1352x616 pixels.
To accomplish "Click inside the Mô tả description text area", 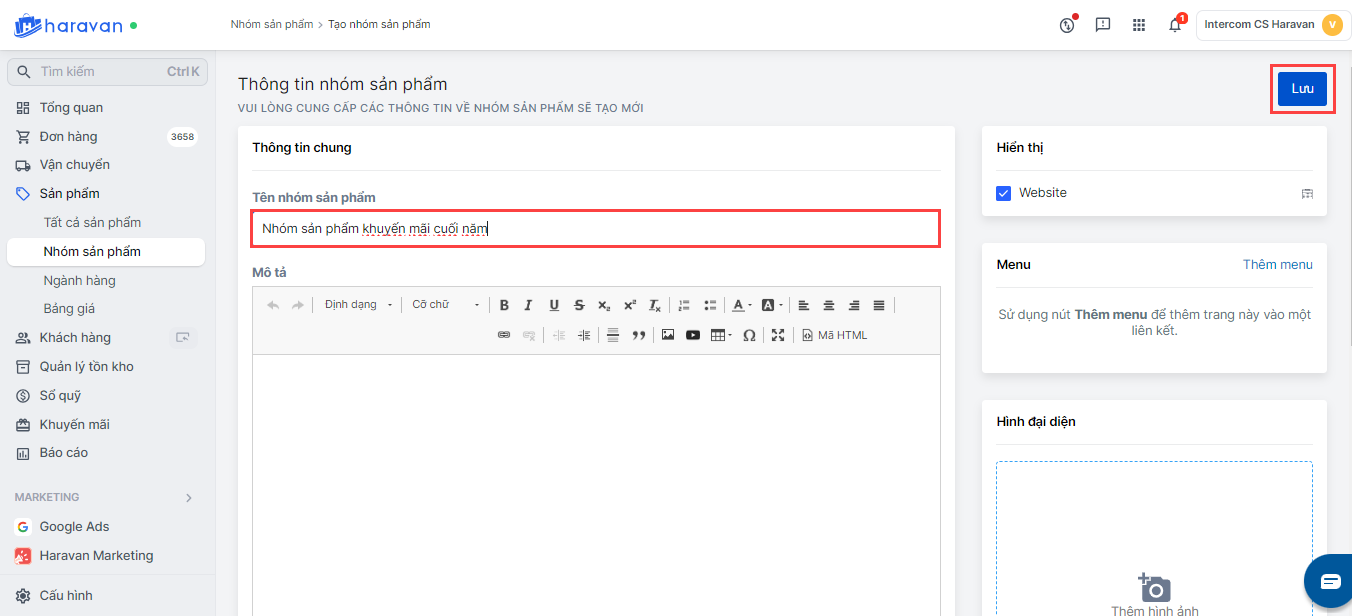I will coord(596,485).
